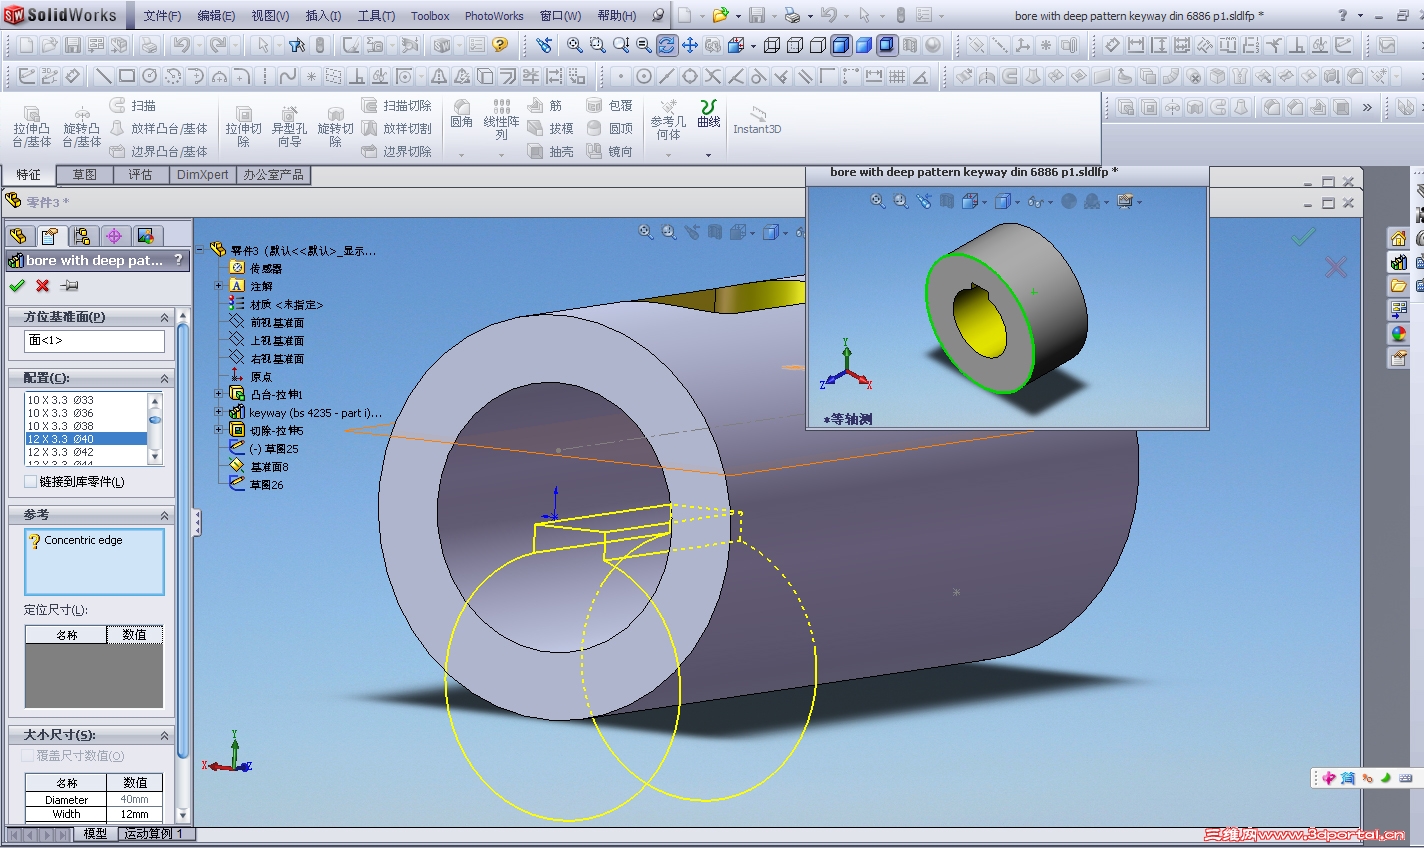Open the Toolbox menu
Viewport: 1424px width, 848px height.
point(430,16)
